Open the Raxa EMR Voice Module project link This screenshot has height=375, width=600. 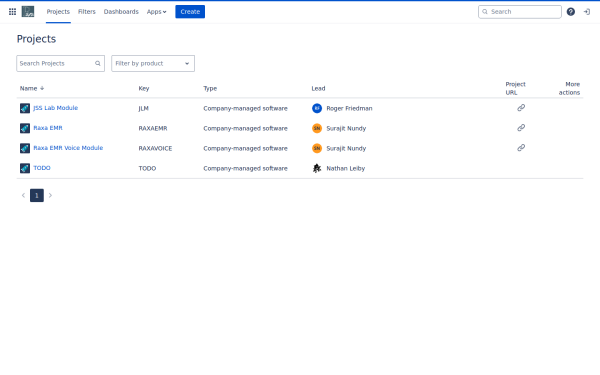tap(68, 148)
